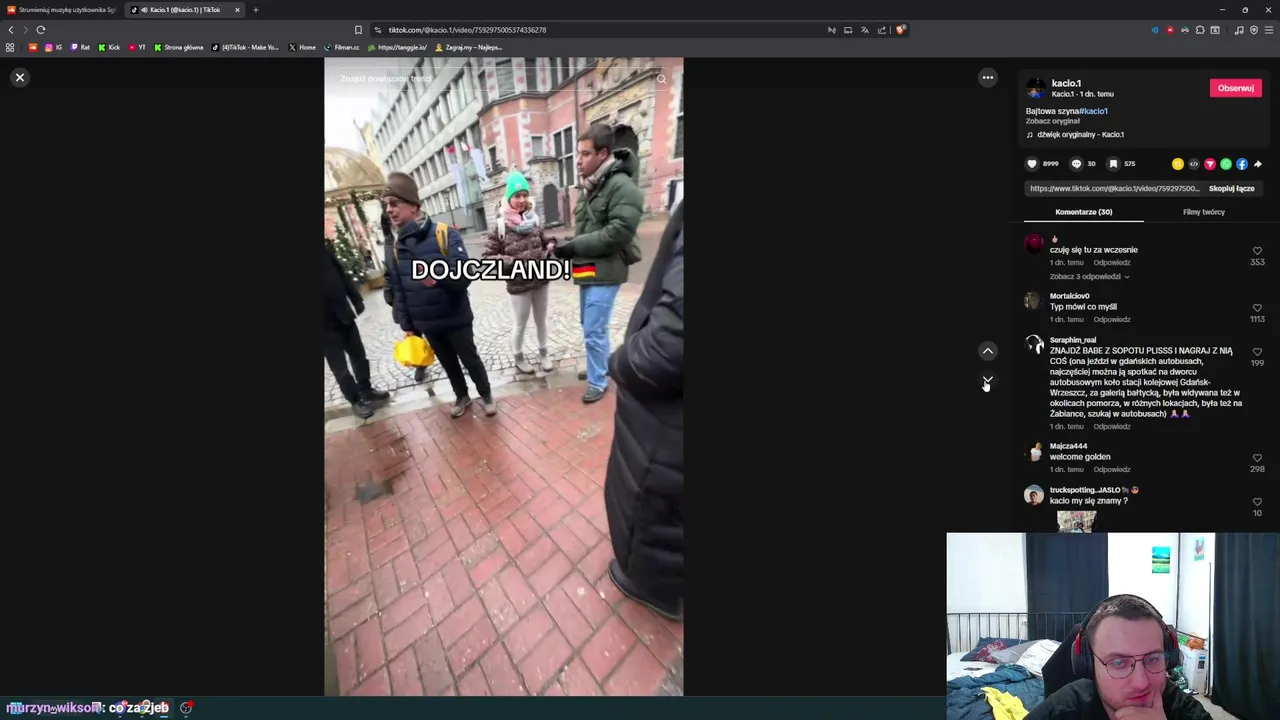Open Mortalciov0 commenter profile name
Image resolution: width=1280 pixels, height=720 pixels.
[1069, 296]
